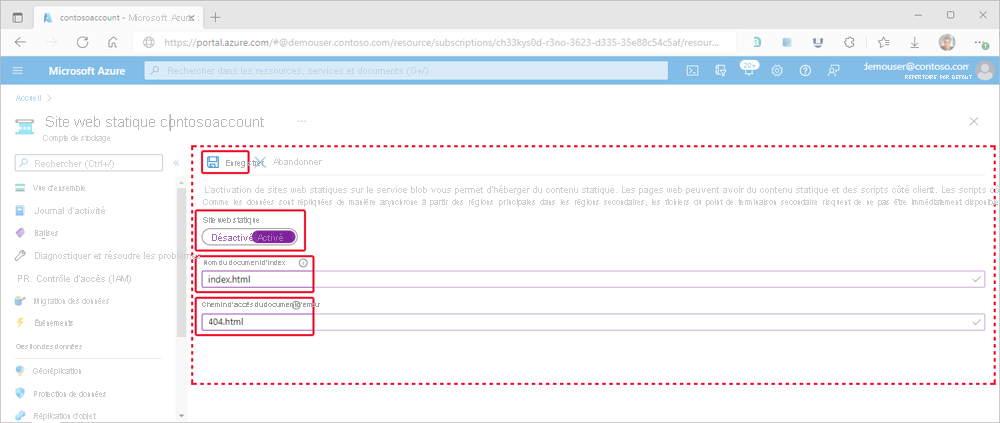The image size is (1000, 423).
Task: Click the browser address bar URL
Action: (441, 43)
